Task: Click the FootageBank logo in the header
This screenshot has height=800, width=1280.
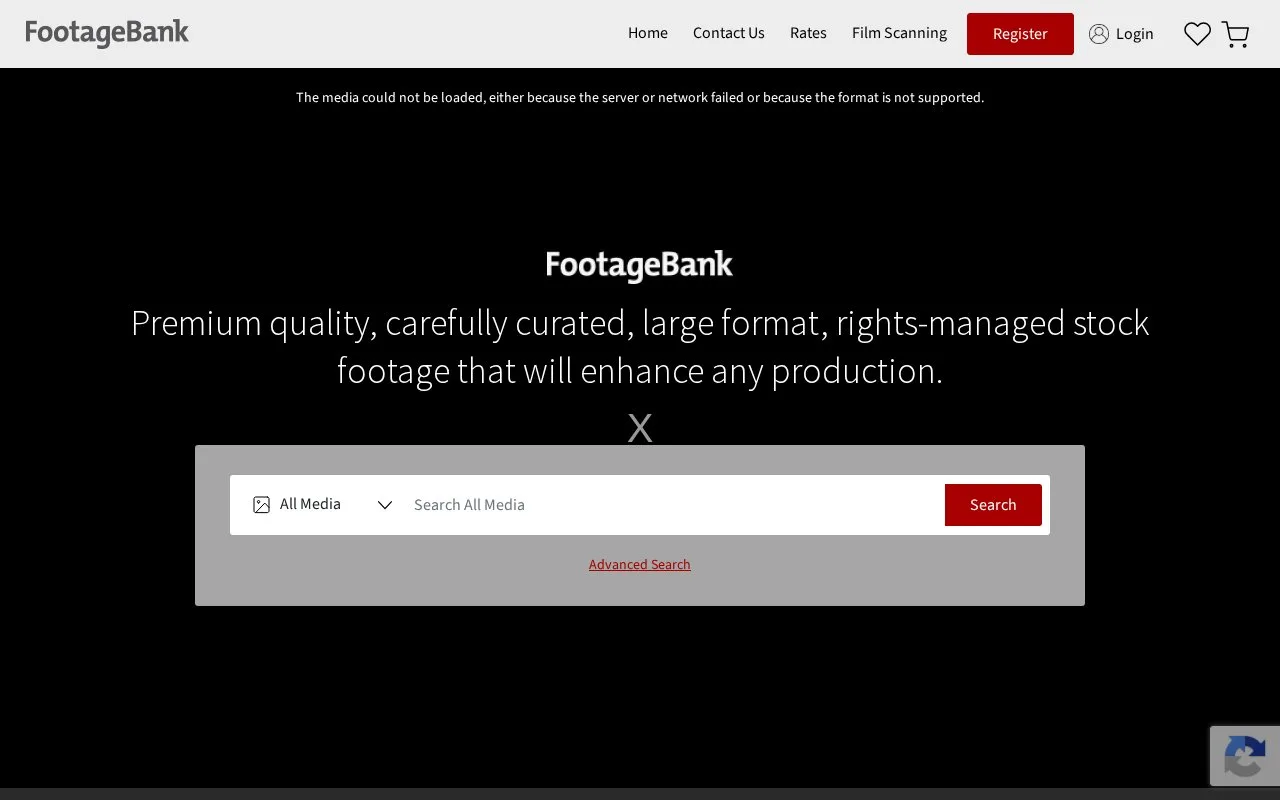Action: [107, 33]
